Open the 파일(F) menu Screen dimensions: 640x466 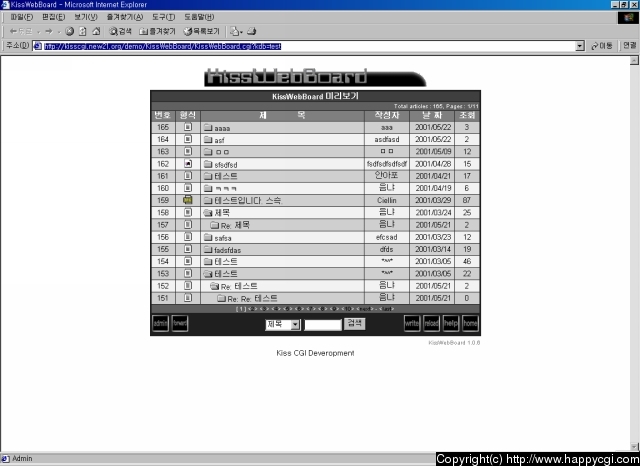click(21, 17)
